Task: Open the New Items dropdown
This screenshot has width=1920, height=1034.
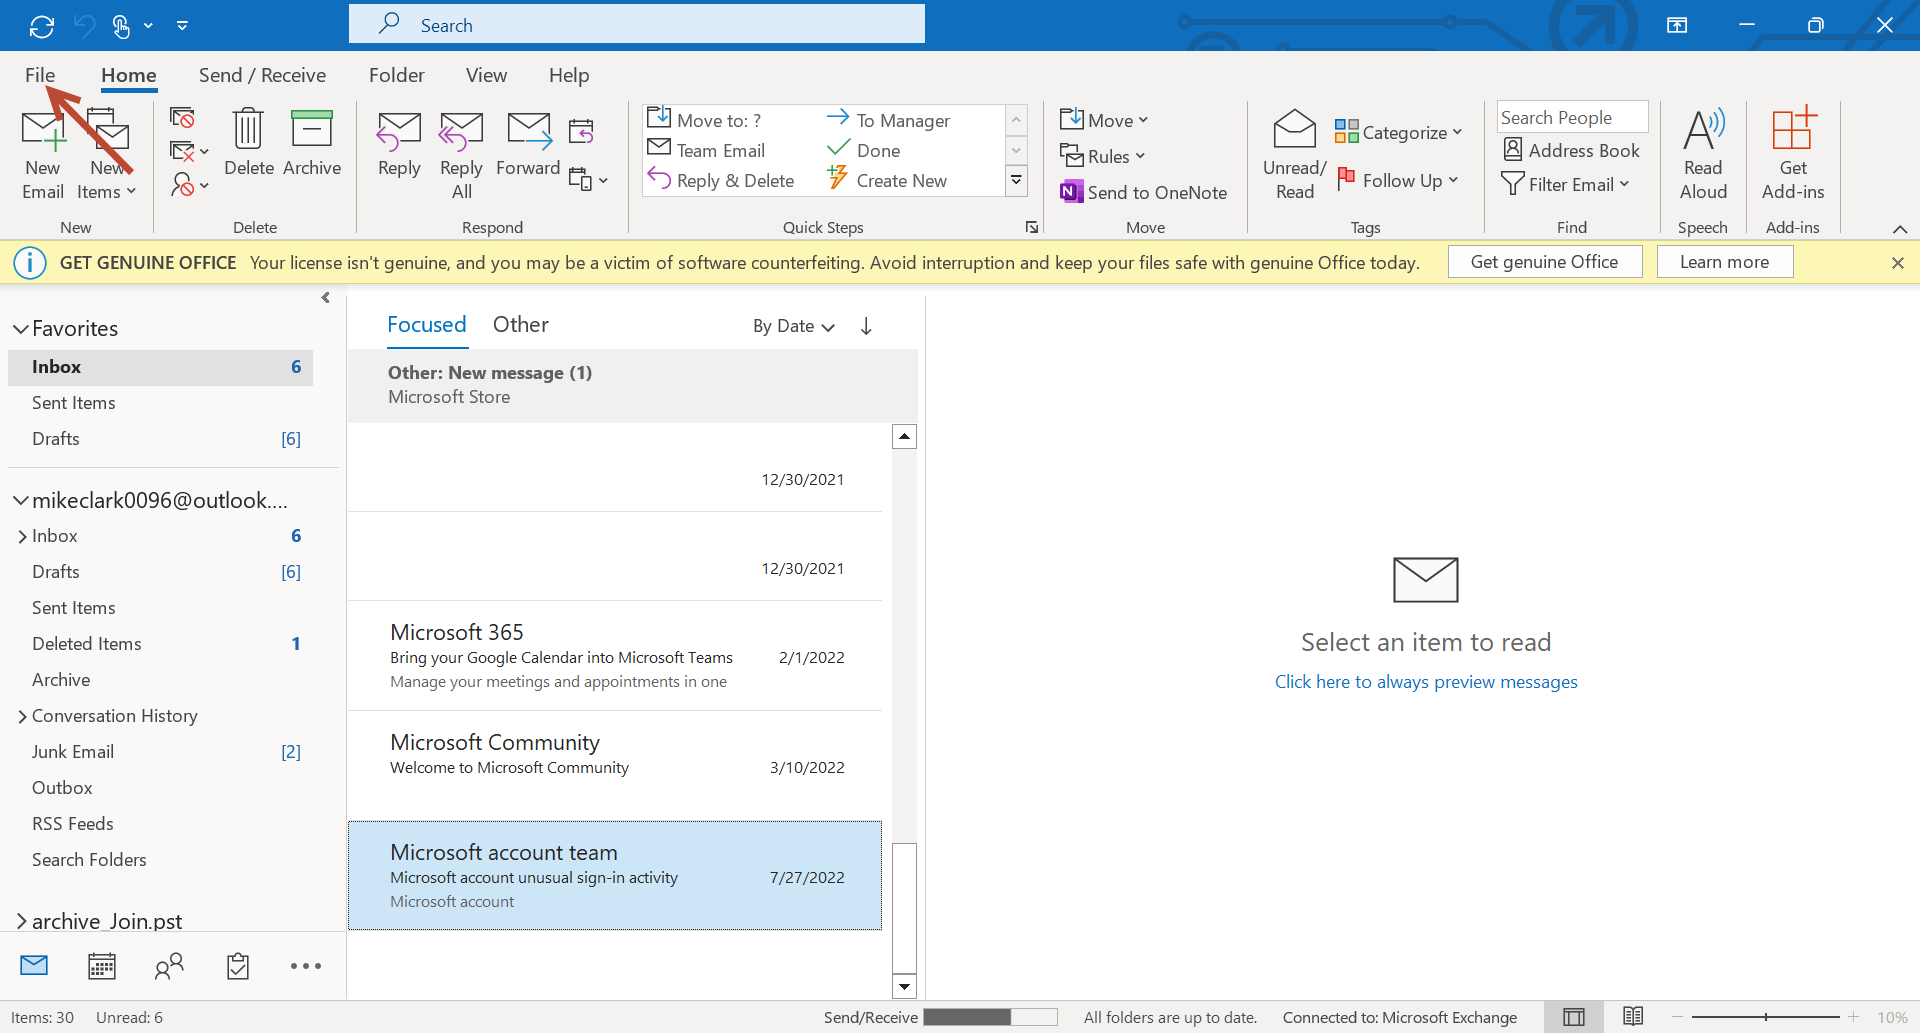Action: pyautogui.click(x=107, y=153)
